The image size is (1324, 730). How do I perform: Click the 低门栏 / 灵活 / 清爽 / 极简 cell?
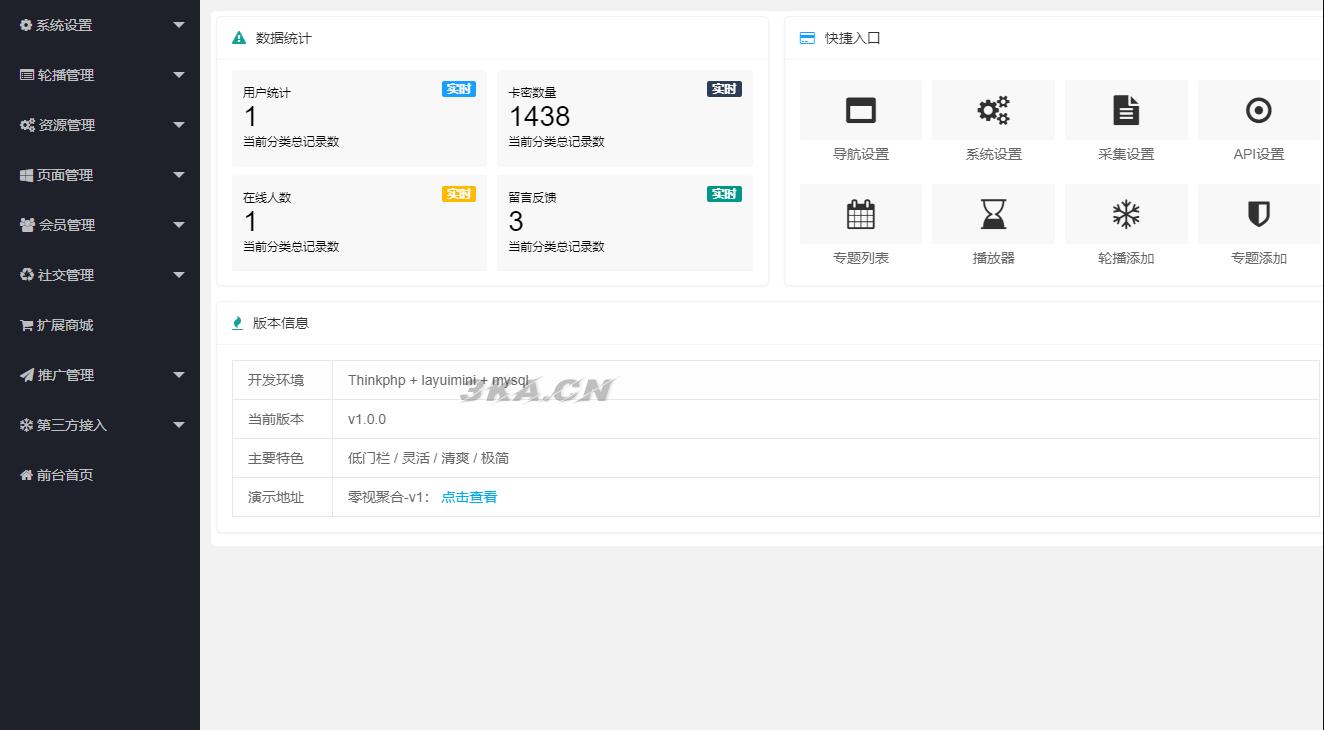(825, 458)
